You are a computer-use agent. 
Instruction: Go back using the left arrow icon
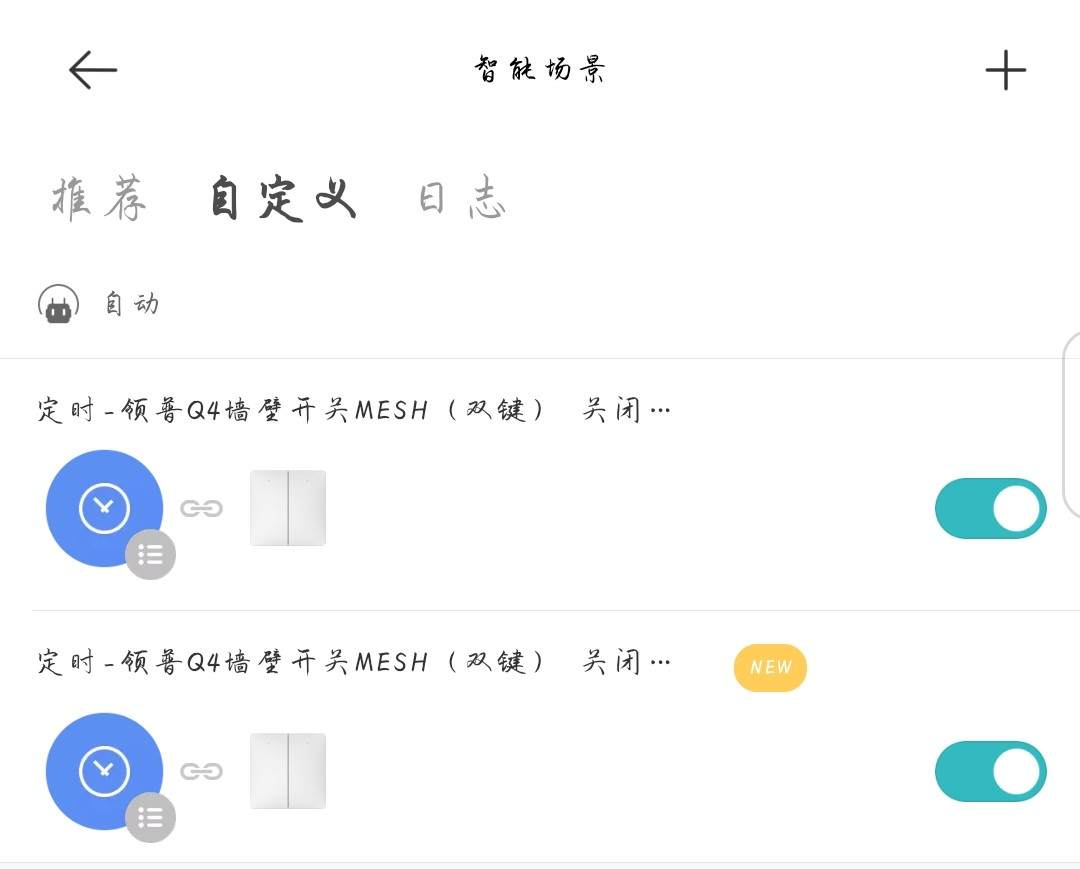click(x=93, y=70)
